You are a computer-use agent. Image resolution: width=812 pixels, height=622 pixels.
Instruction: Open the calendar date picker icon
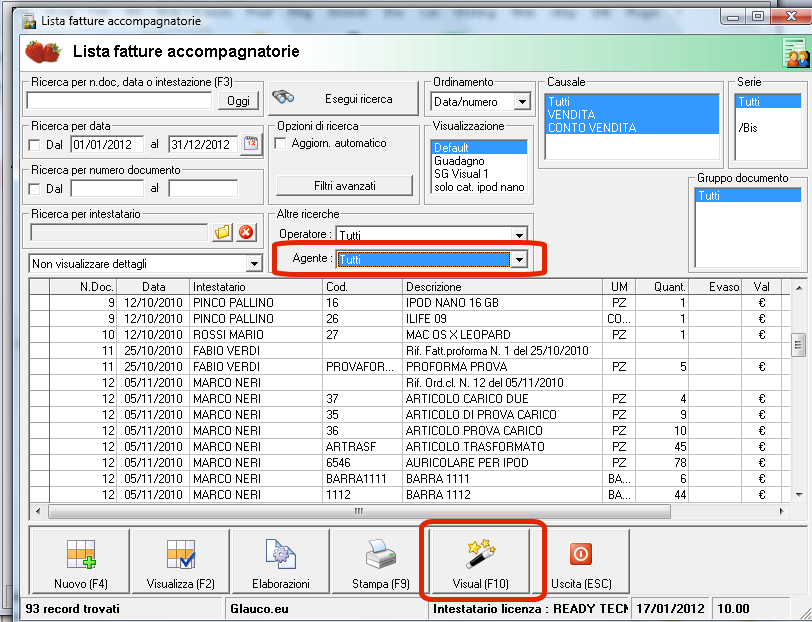coord(251,144)
